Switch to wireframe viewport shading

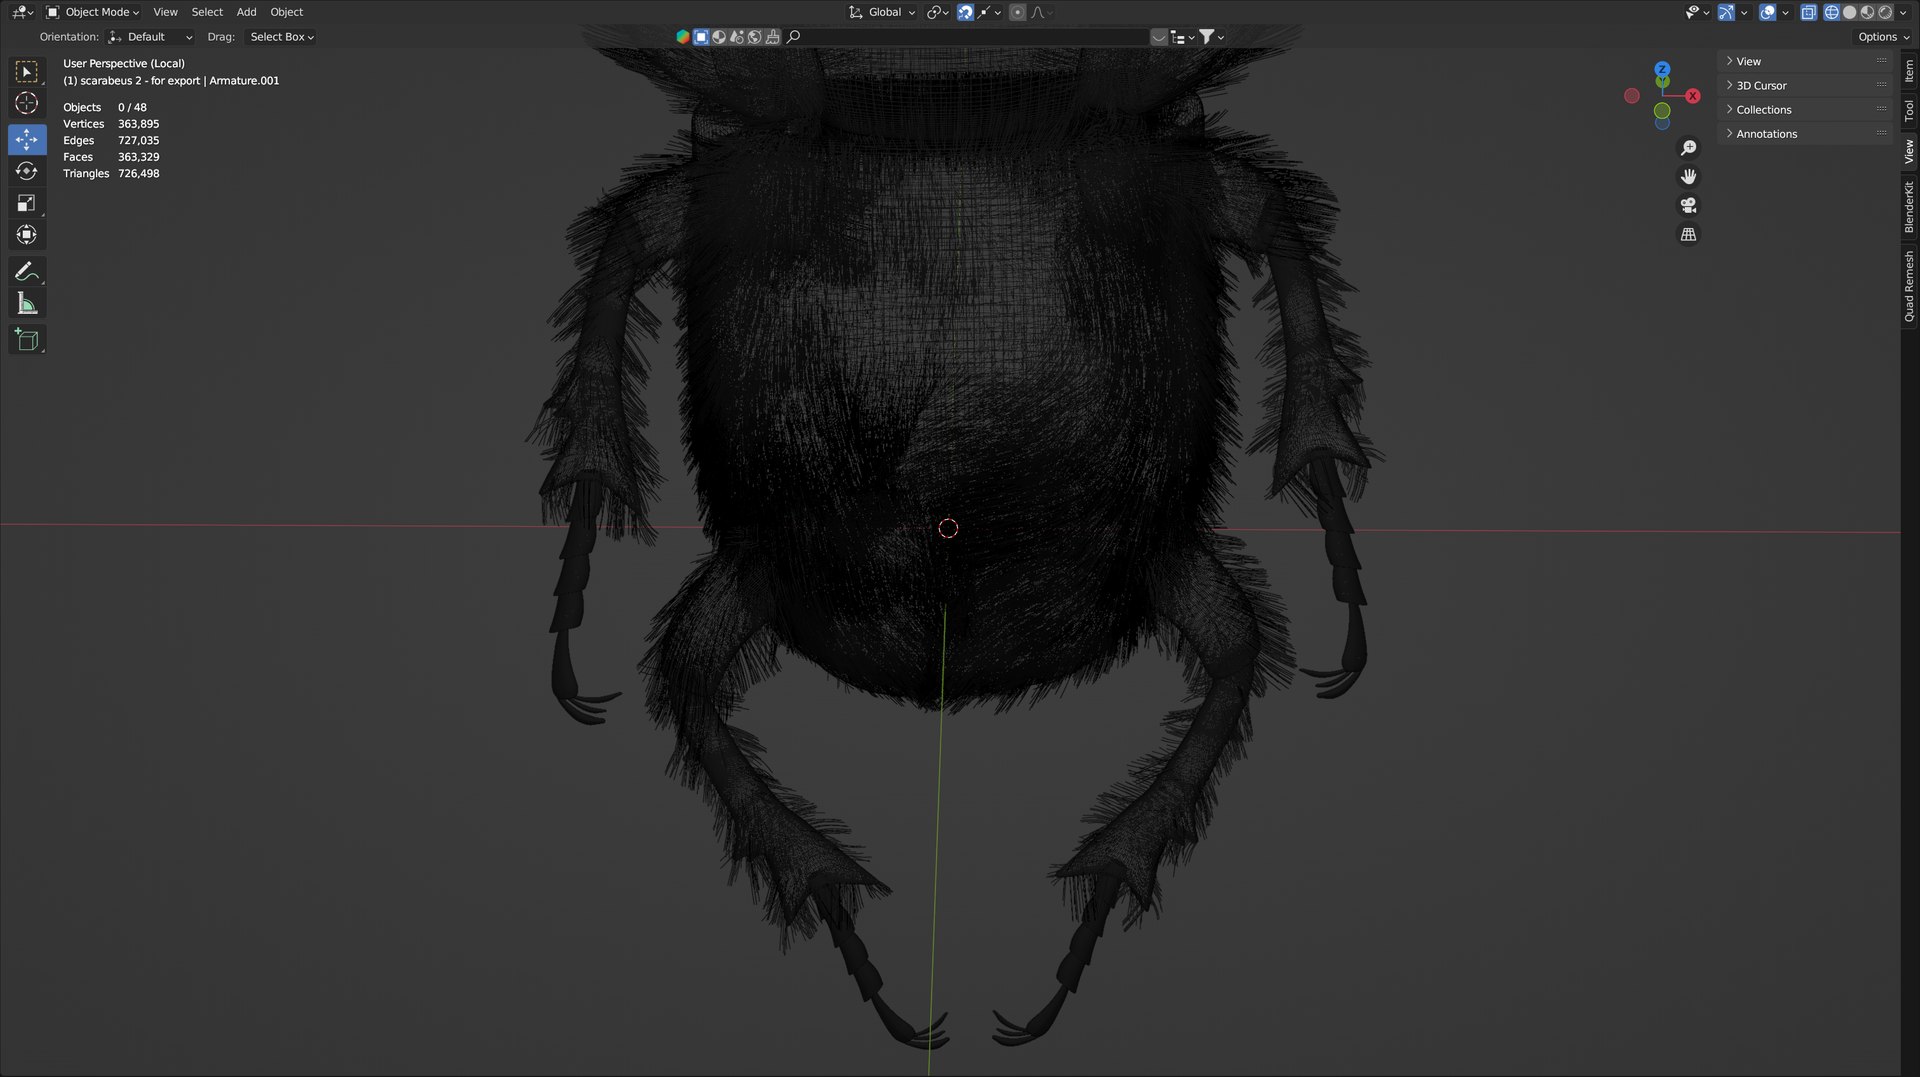click(1832, 12)
